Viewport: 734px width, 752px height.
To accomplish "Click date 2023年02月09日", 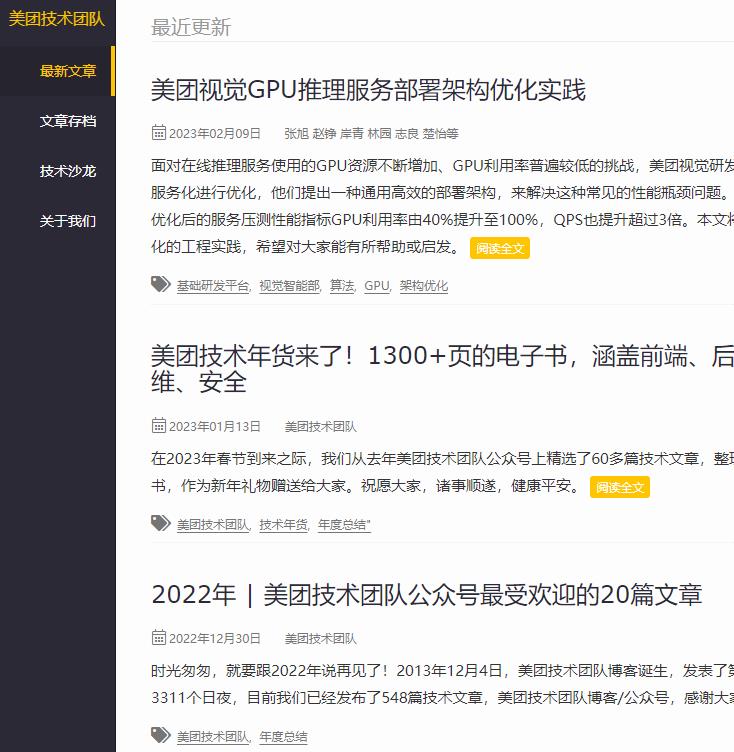I will click(x=214, y=134).
